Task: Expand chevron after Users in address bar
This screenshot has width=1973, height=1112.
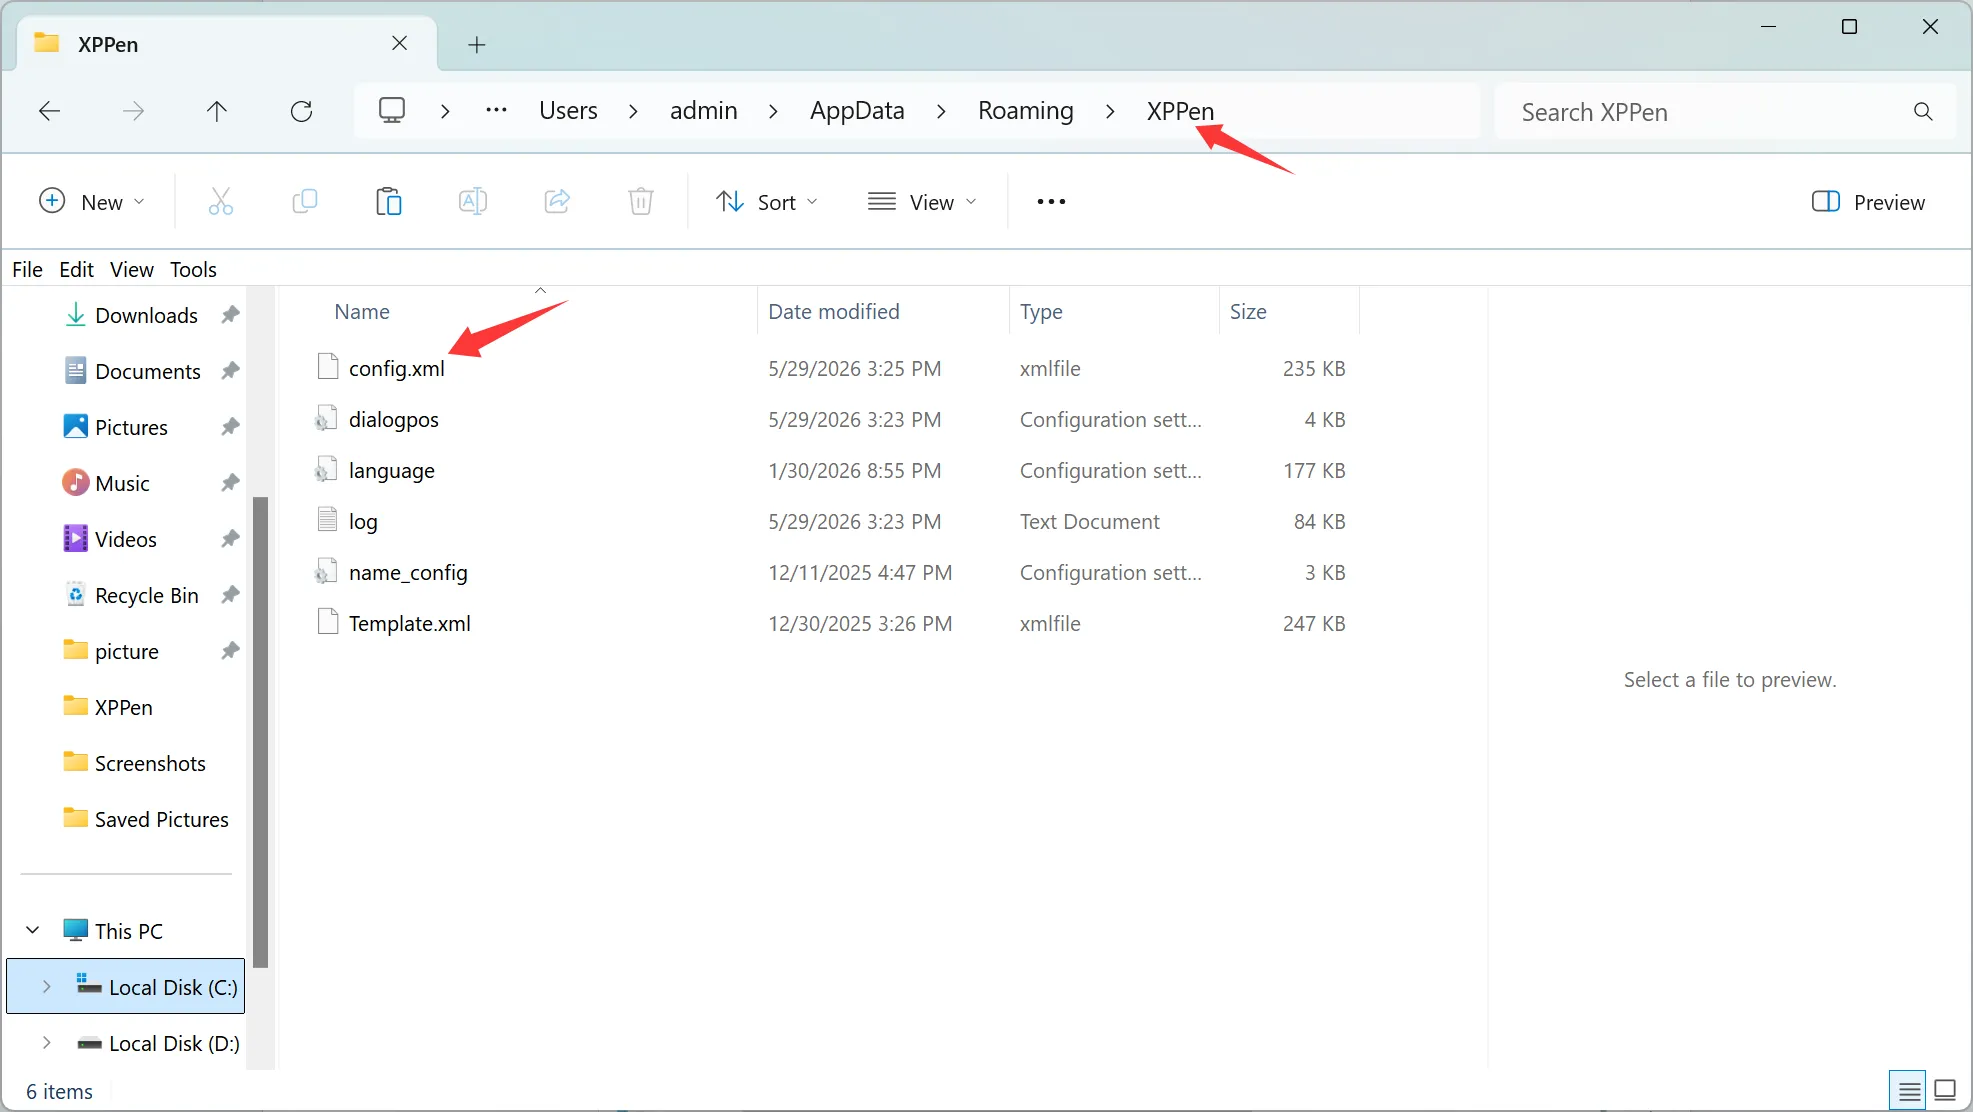Action: 633,111
